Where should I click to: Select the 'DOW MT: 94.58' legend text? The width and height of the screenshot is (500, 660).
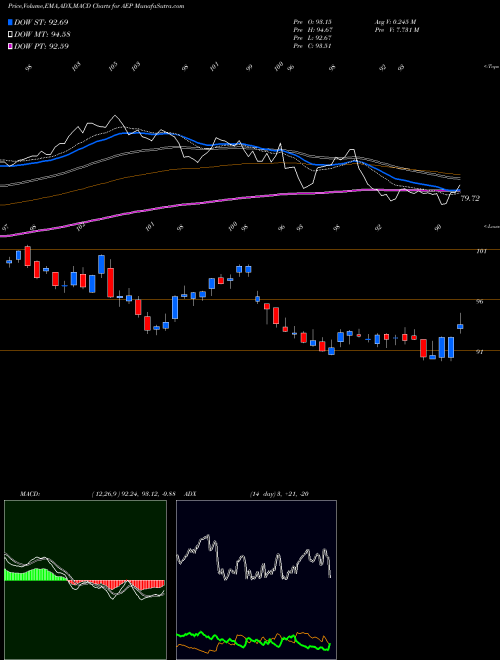pos(42,35)
